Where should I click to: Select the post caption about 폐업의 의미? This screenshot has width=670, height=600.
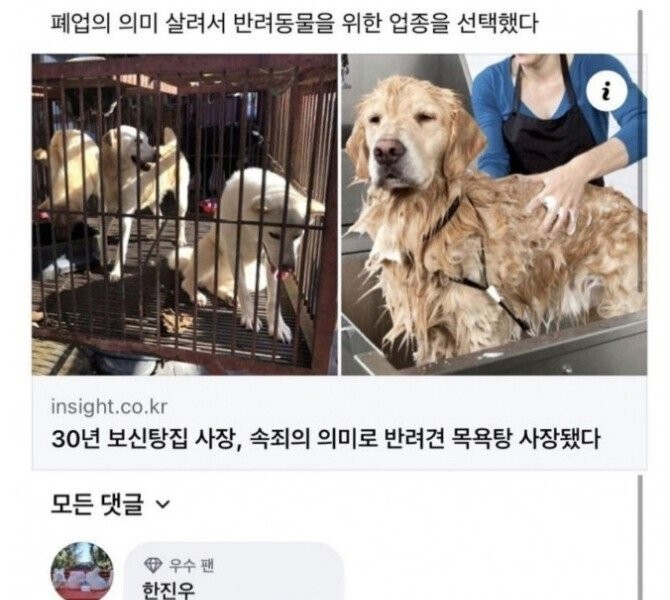coord(294,23)
